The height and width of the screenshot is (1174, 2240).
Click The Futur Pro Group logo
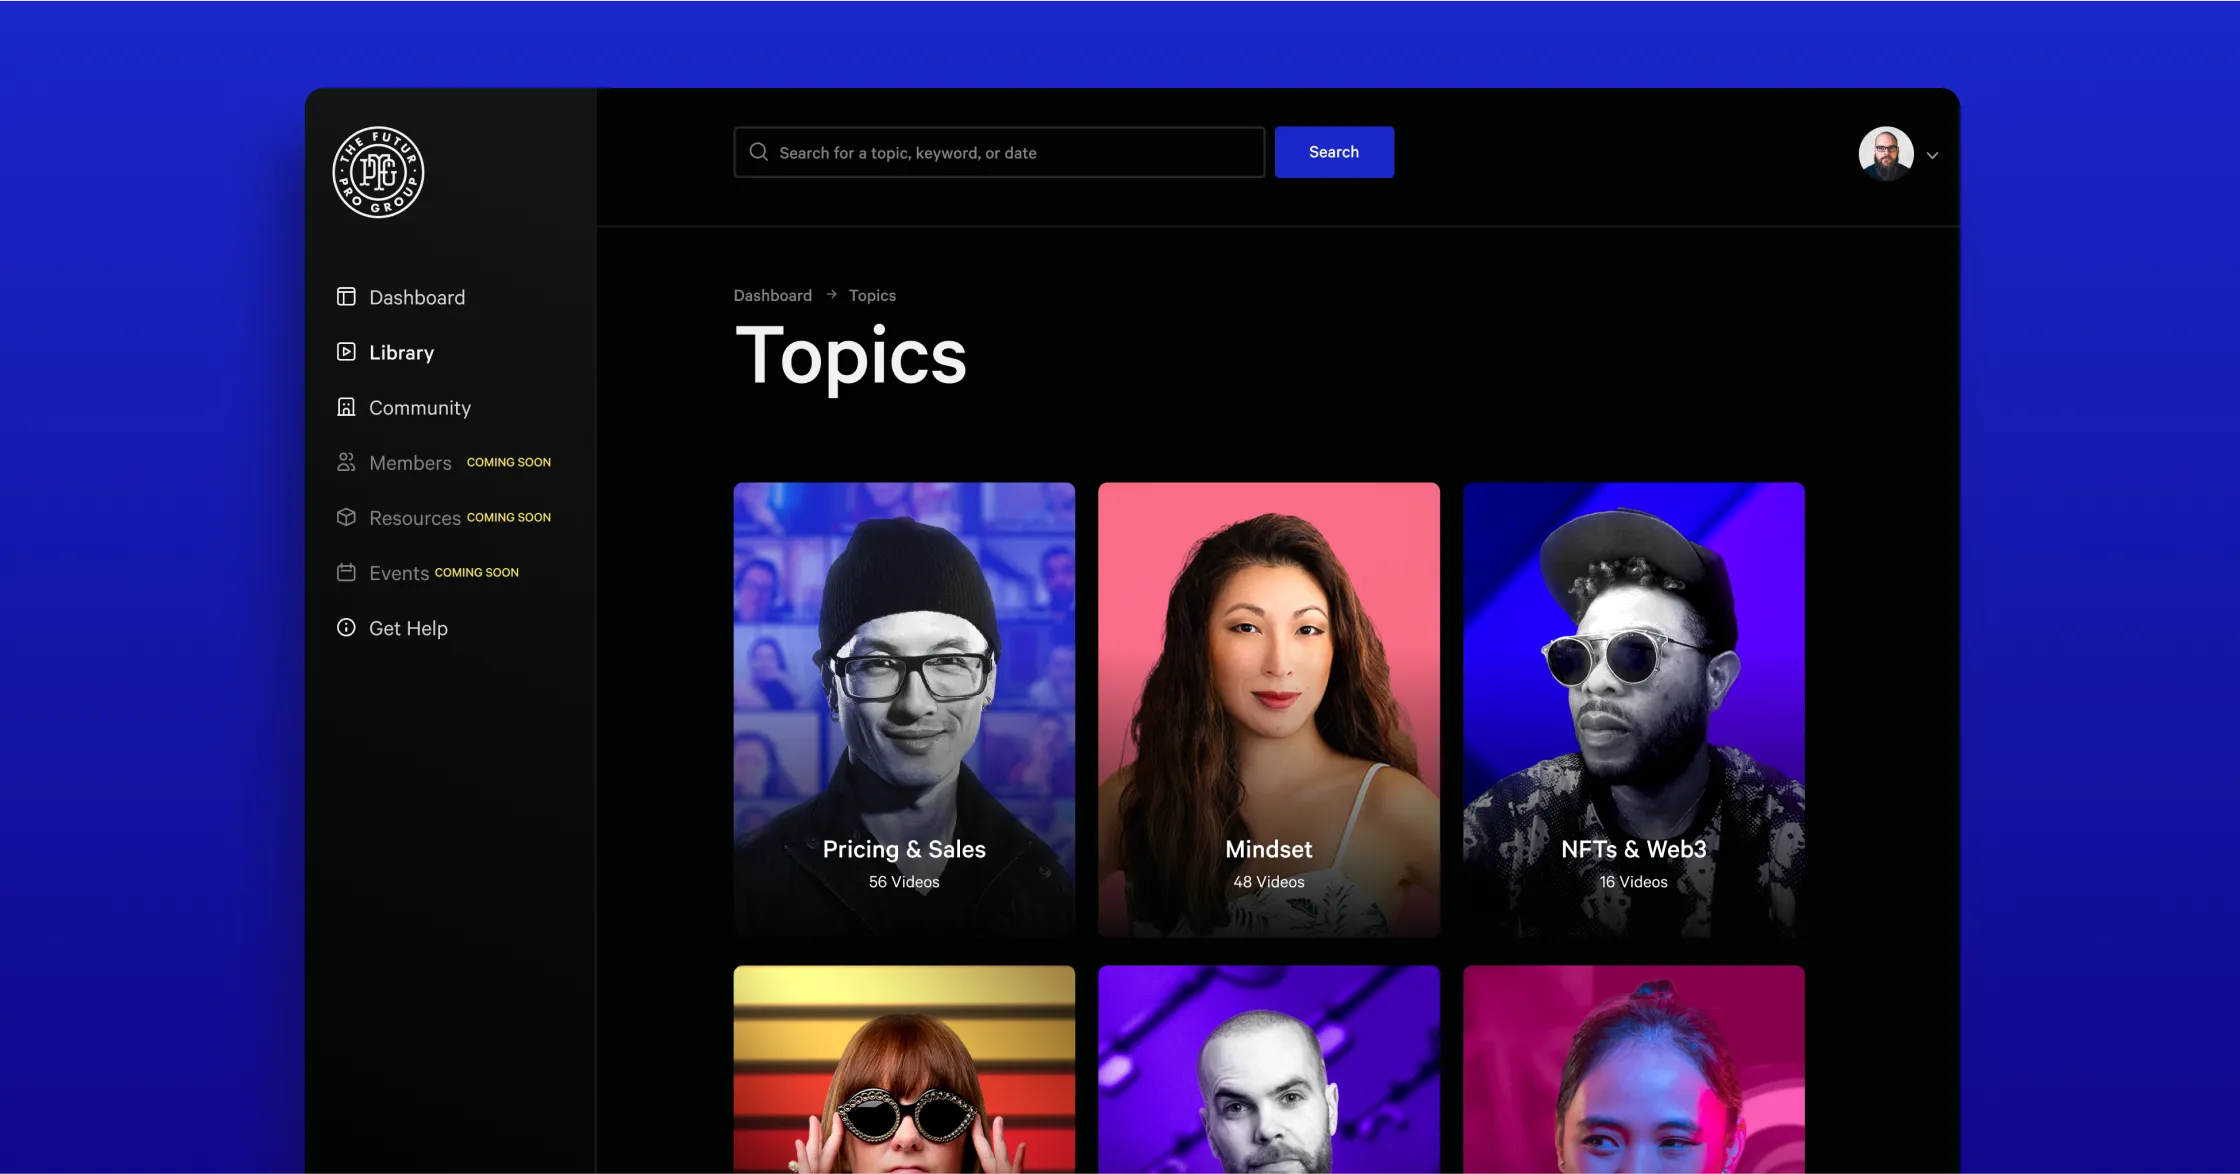pos(378,172)
